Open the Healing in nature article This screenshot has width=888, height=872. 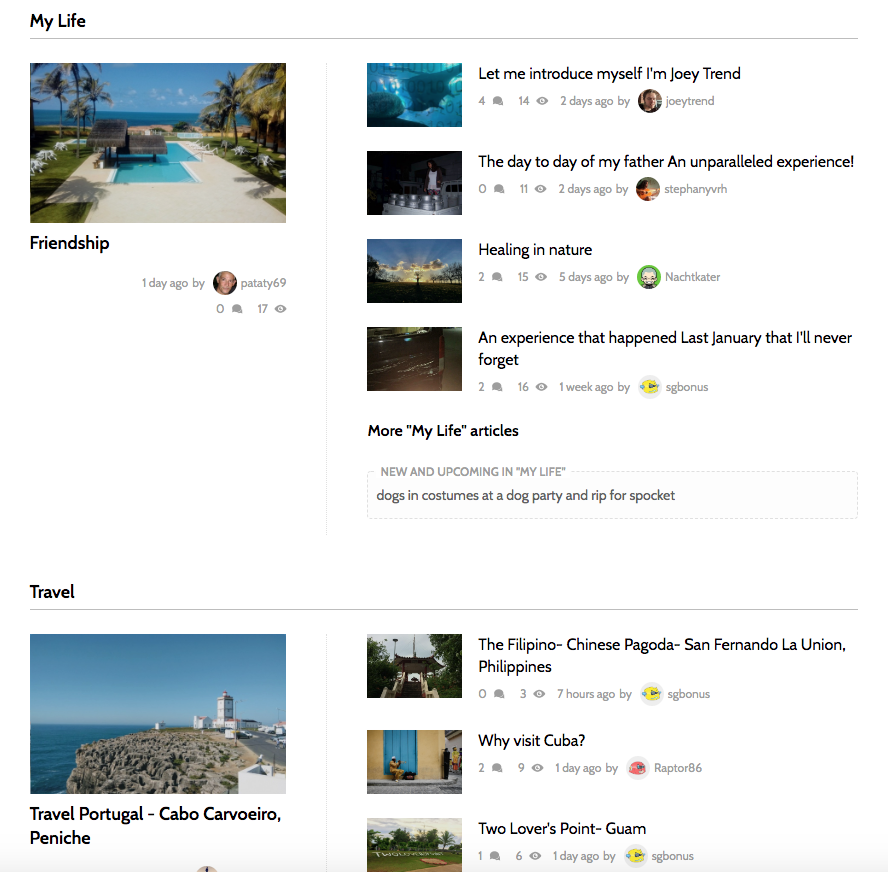[535, 250]
